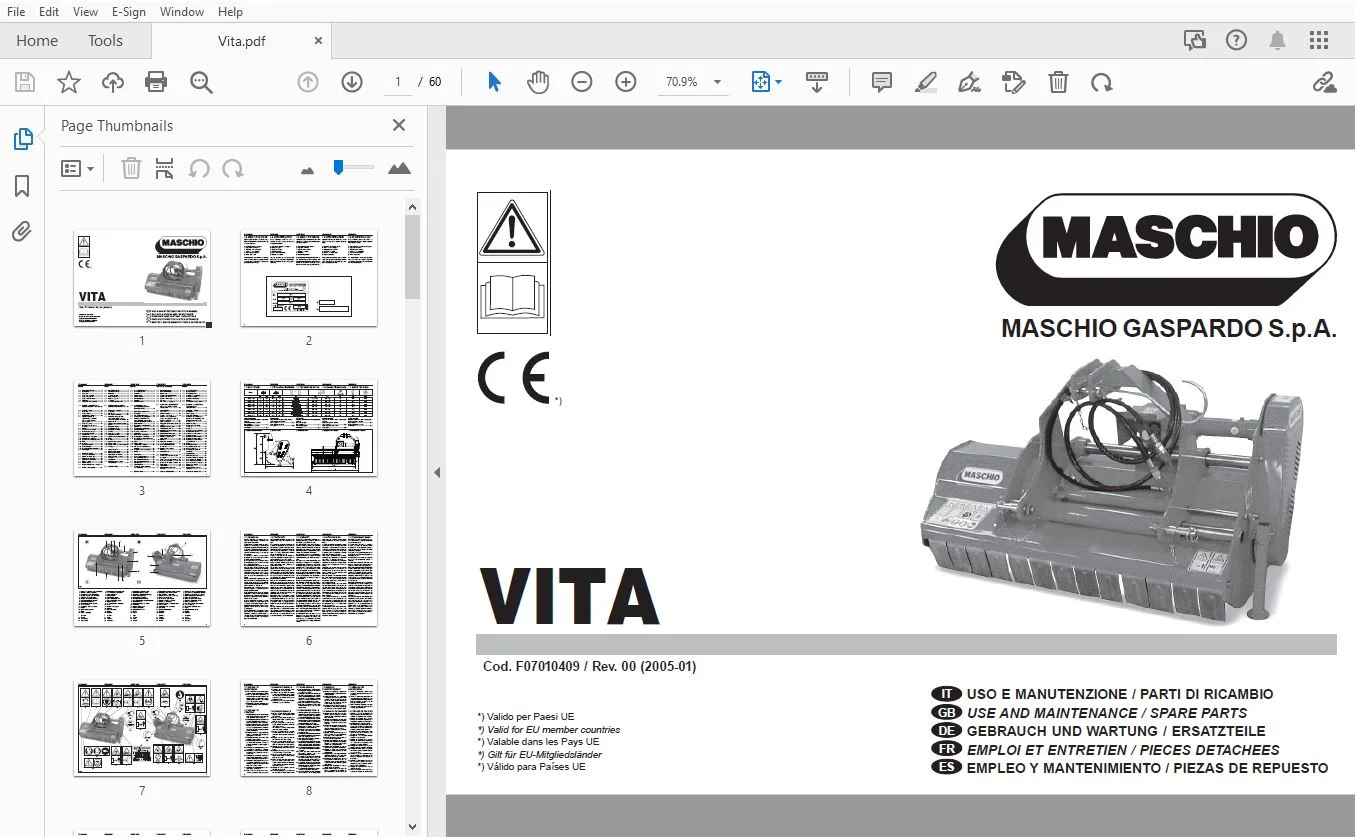Open the Help menu
This screenshot has width=1355, height=837.
(x=230, y=12)
